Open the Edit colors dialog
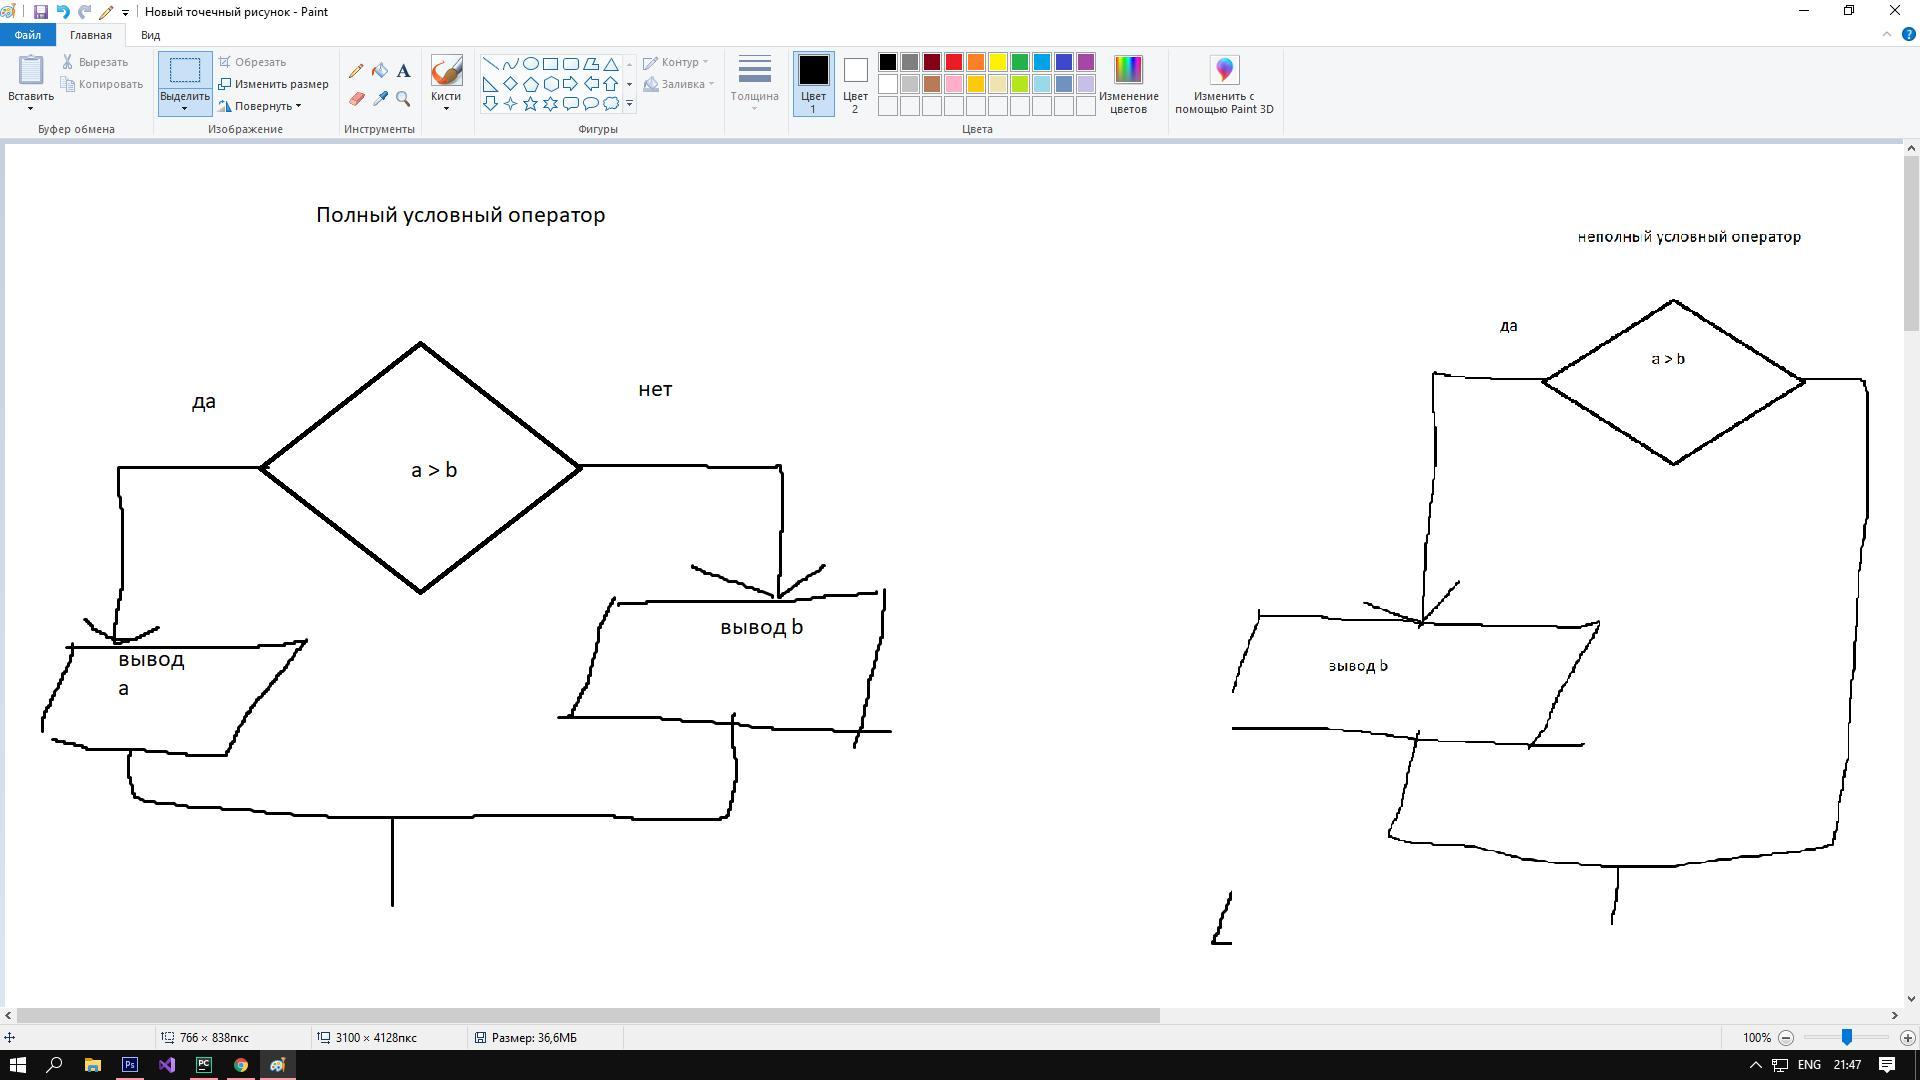This screenshot has width=1920, height=1080. point(1128,70)
